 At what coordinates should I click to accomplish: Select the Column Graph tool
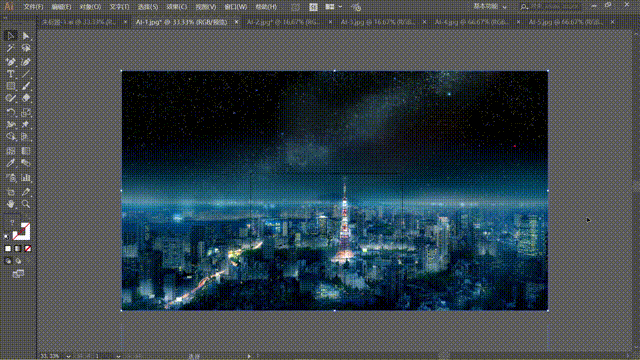[x=26, y=178]
